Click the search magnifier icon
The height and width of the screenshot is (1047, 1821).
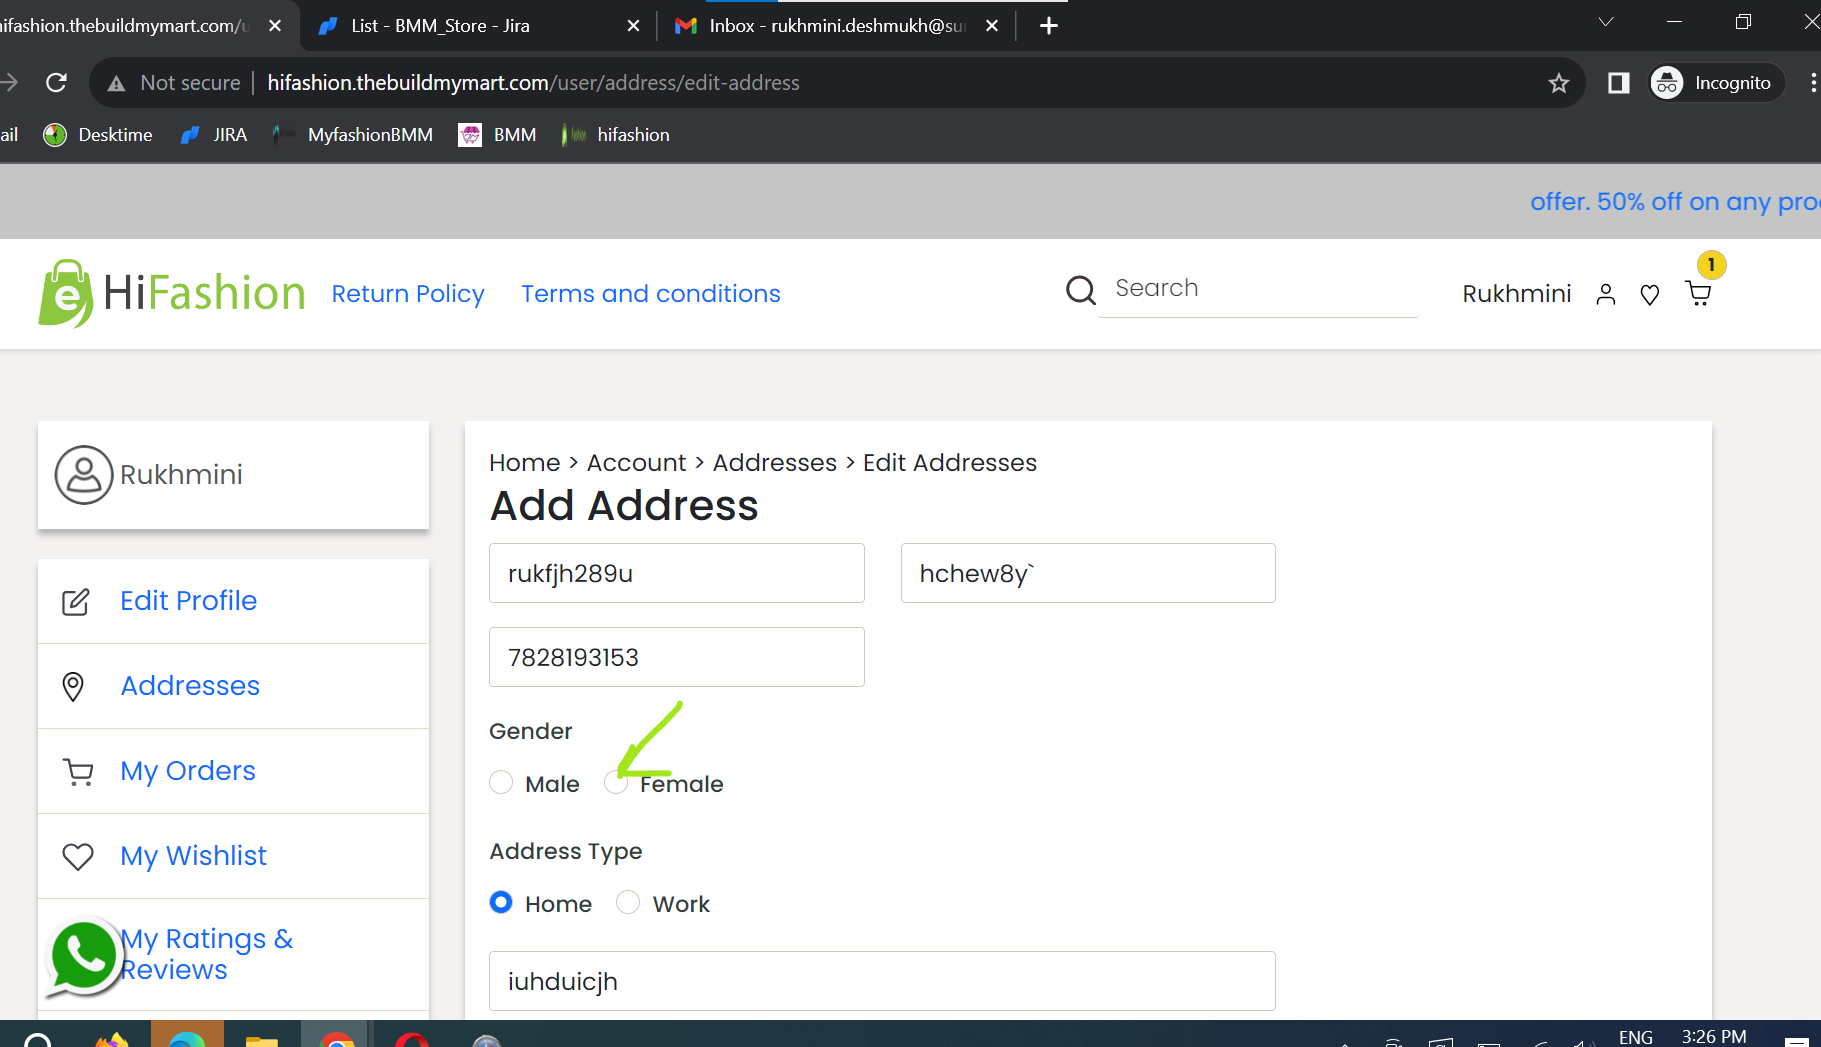(1080, 290)
